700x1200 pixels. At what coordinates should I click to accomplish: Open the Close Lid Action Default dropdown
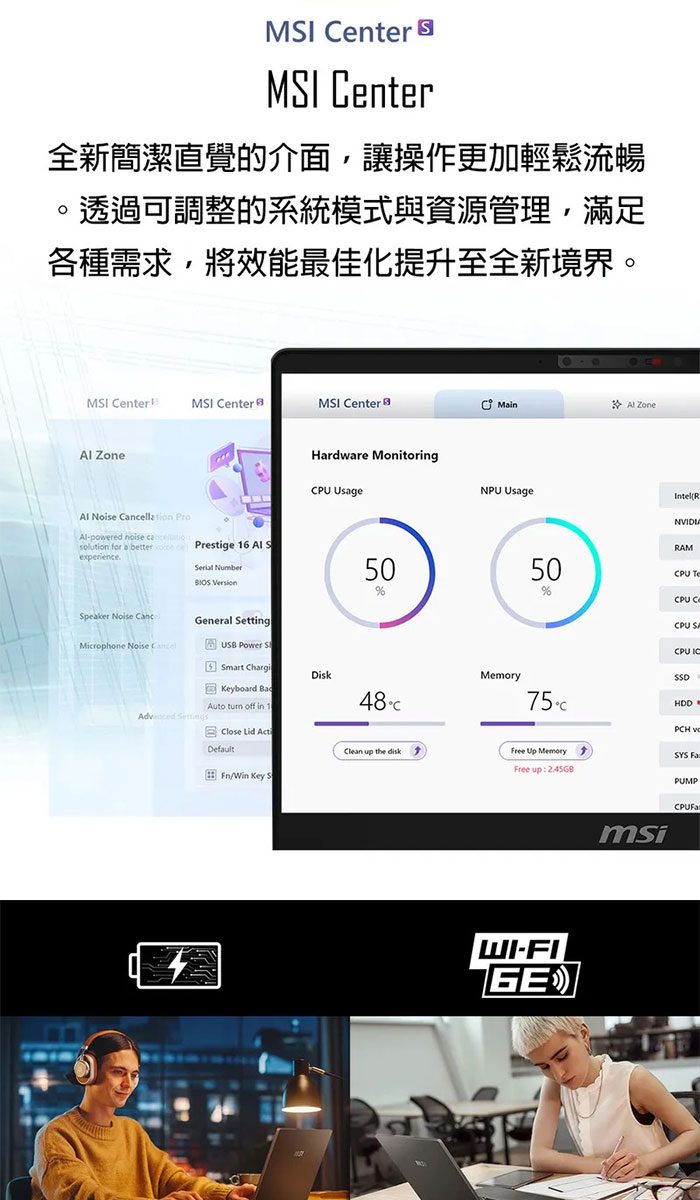235,749
